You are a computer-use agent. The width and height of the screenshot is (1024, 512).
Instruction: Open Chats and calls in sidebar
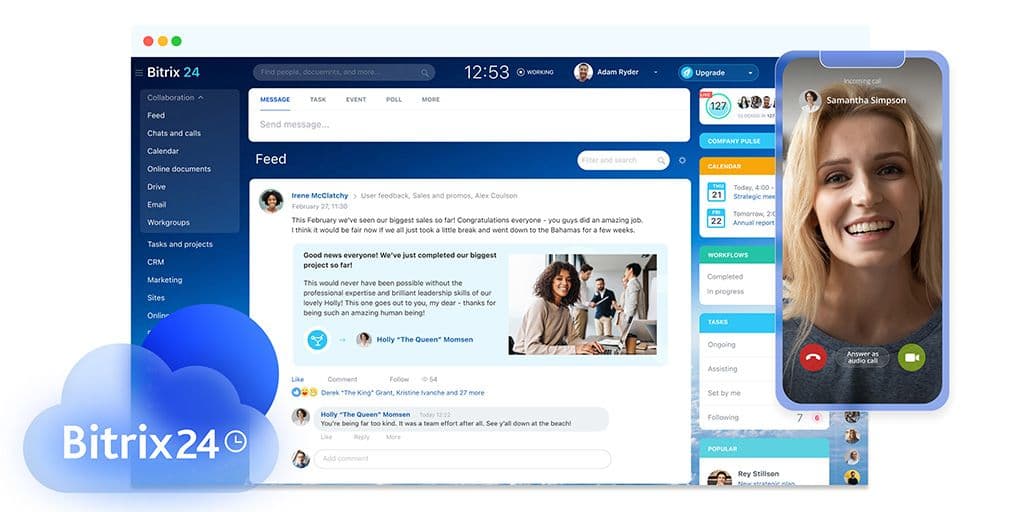pos(174,133)
